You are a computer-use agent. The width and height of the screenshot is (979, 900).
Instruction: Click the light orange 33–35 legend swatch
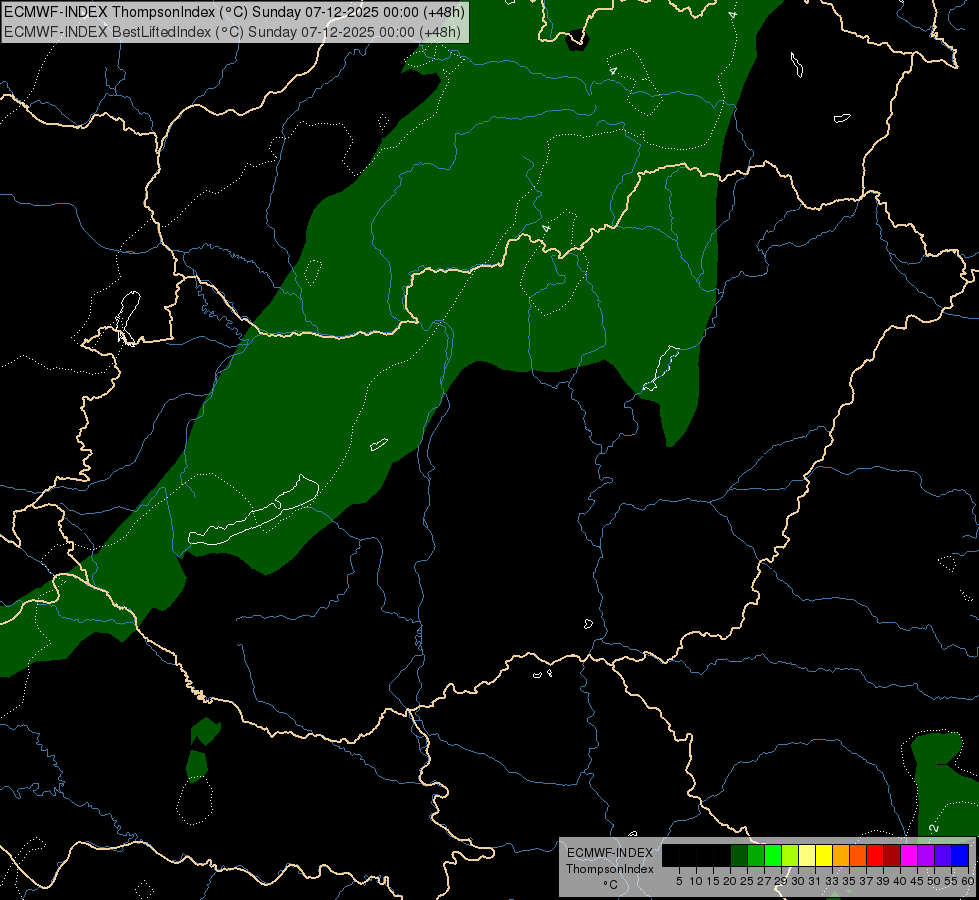pyautogui.click(x=841, y=855)
